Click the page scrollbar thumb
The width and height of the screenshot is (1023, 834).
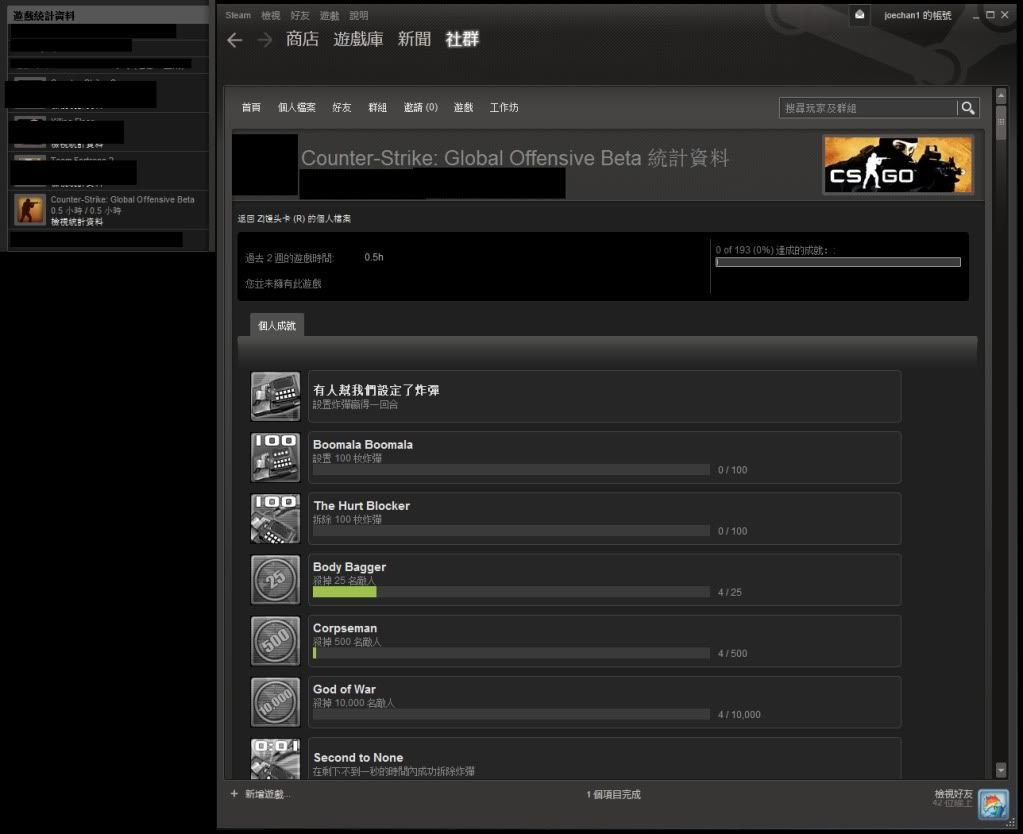point(1001,123)
